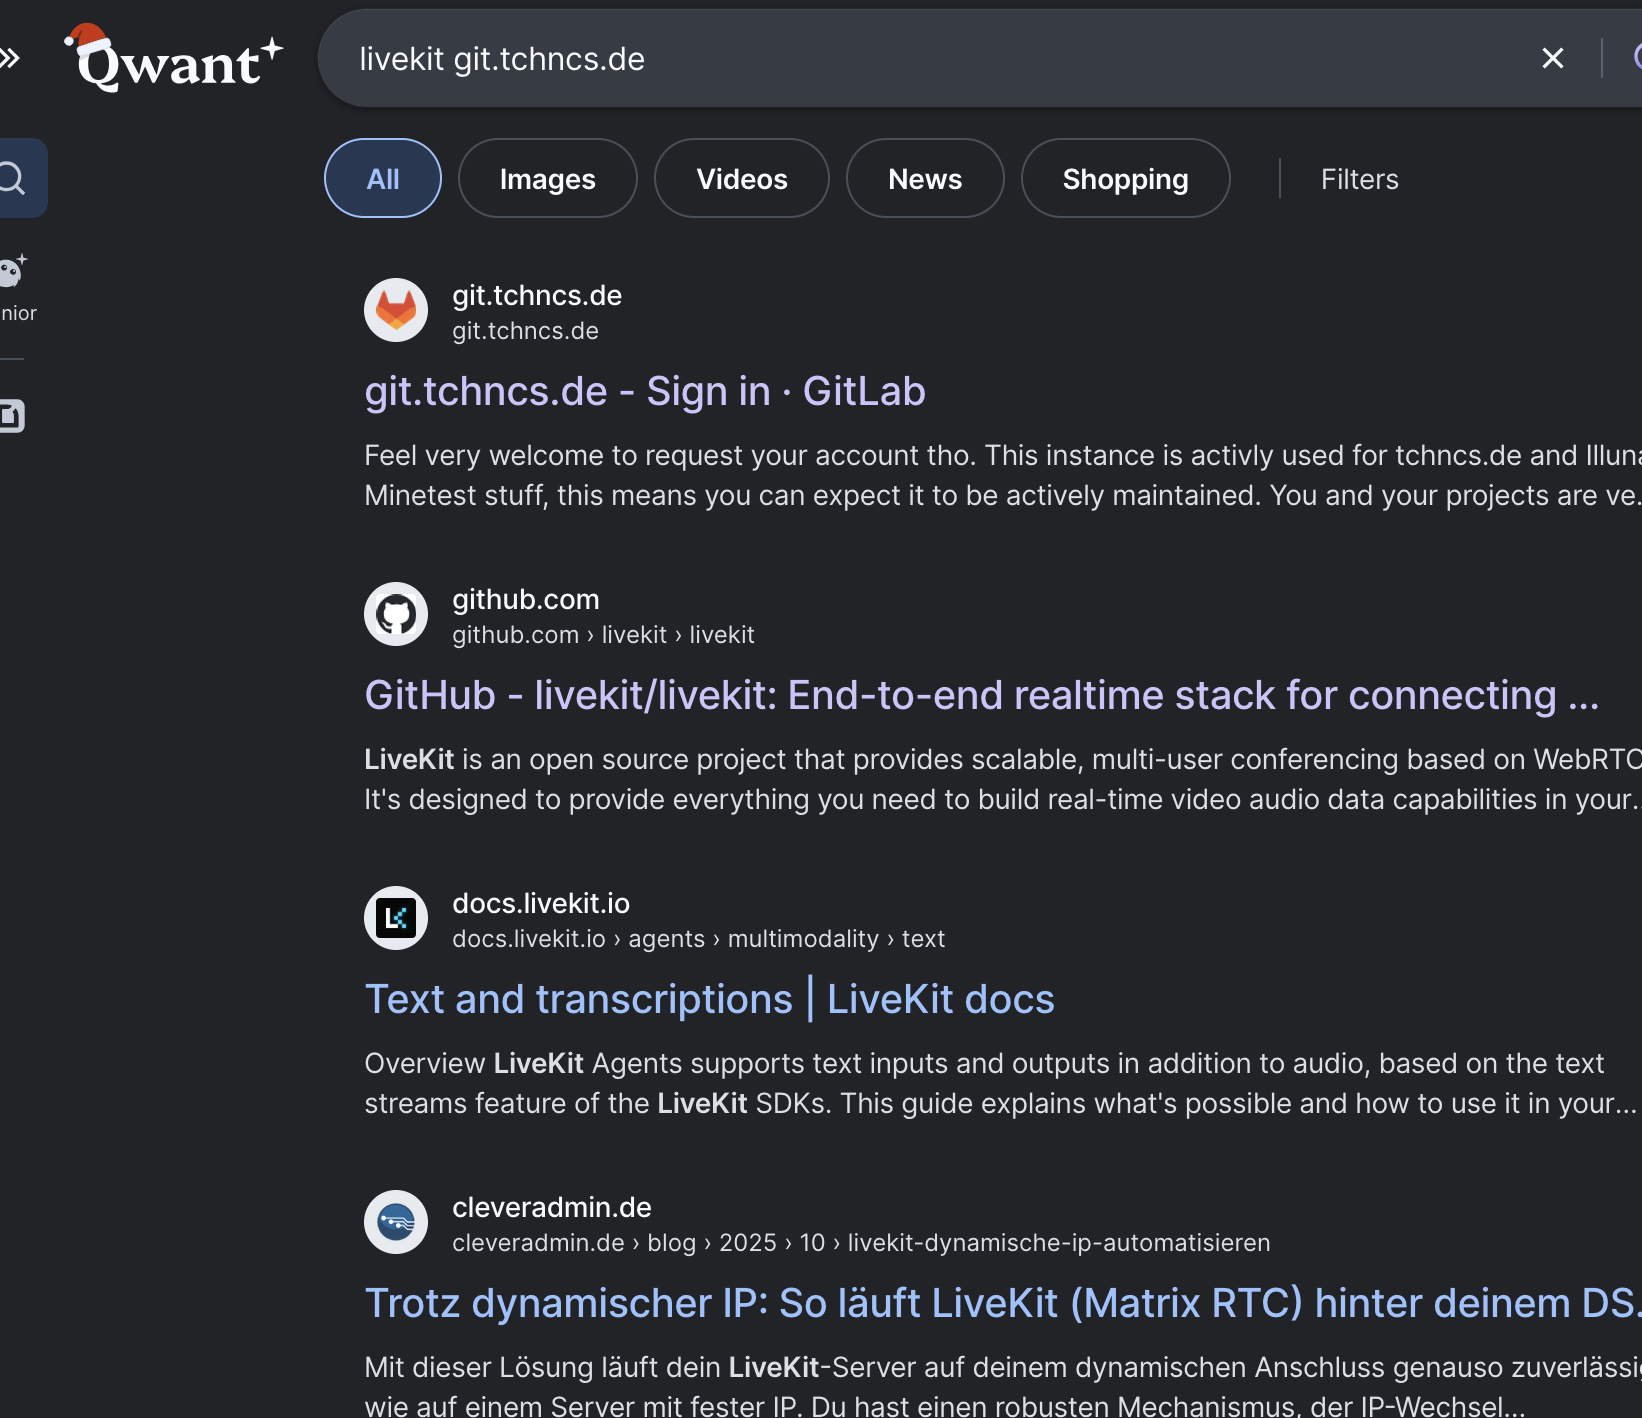Image resolution: width=1642 pixels, height=1418 pixels.
Task: Click the cleveradmin.de favicon
Action: [x=396, y=1222]
